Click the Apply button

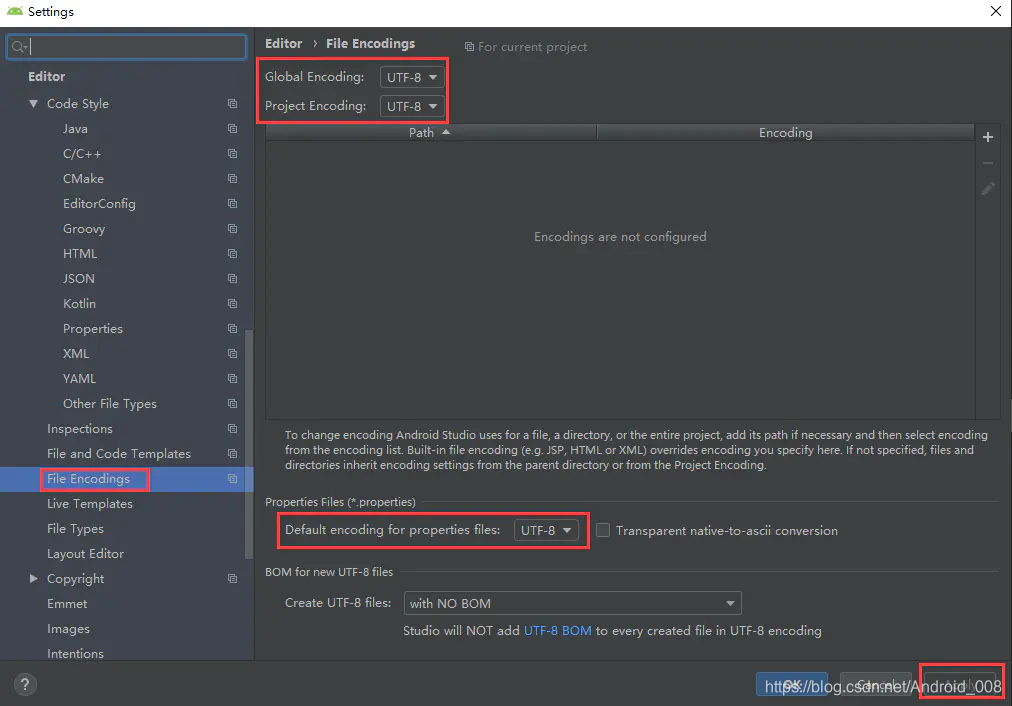click(x=960, y=684)
